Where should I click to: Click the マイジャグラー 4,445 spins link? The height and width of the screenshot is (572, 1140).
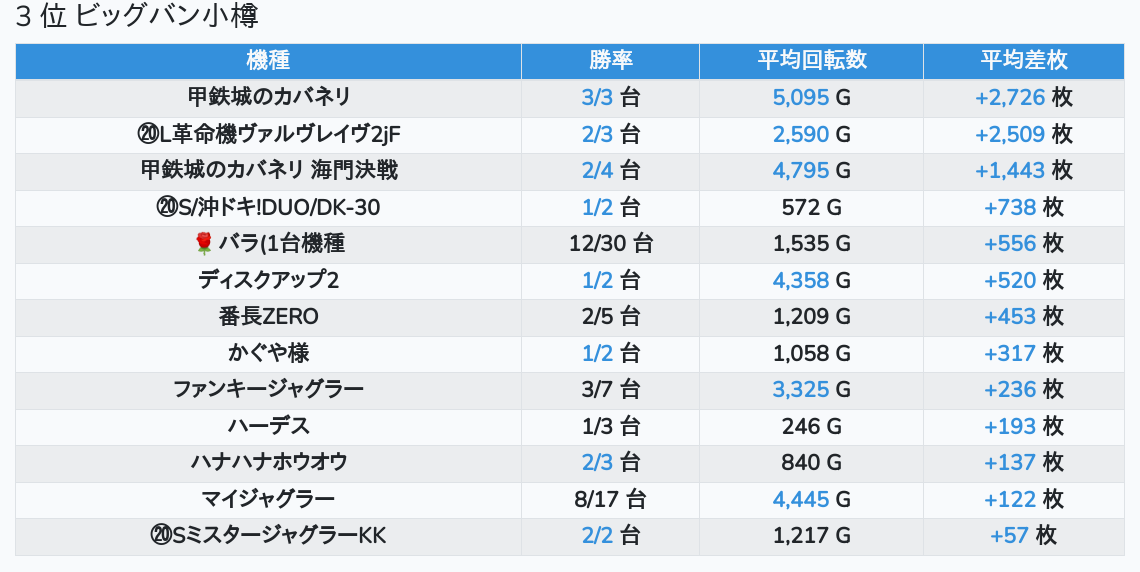(801, 499)
